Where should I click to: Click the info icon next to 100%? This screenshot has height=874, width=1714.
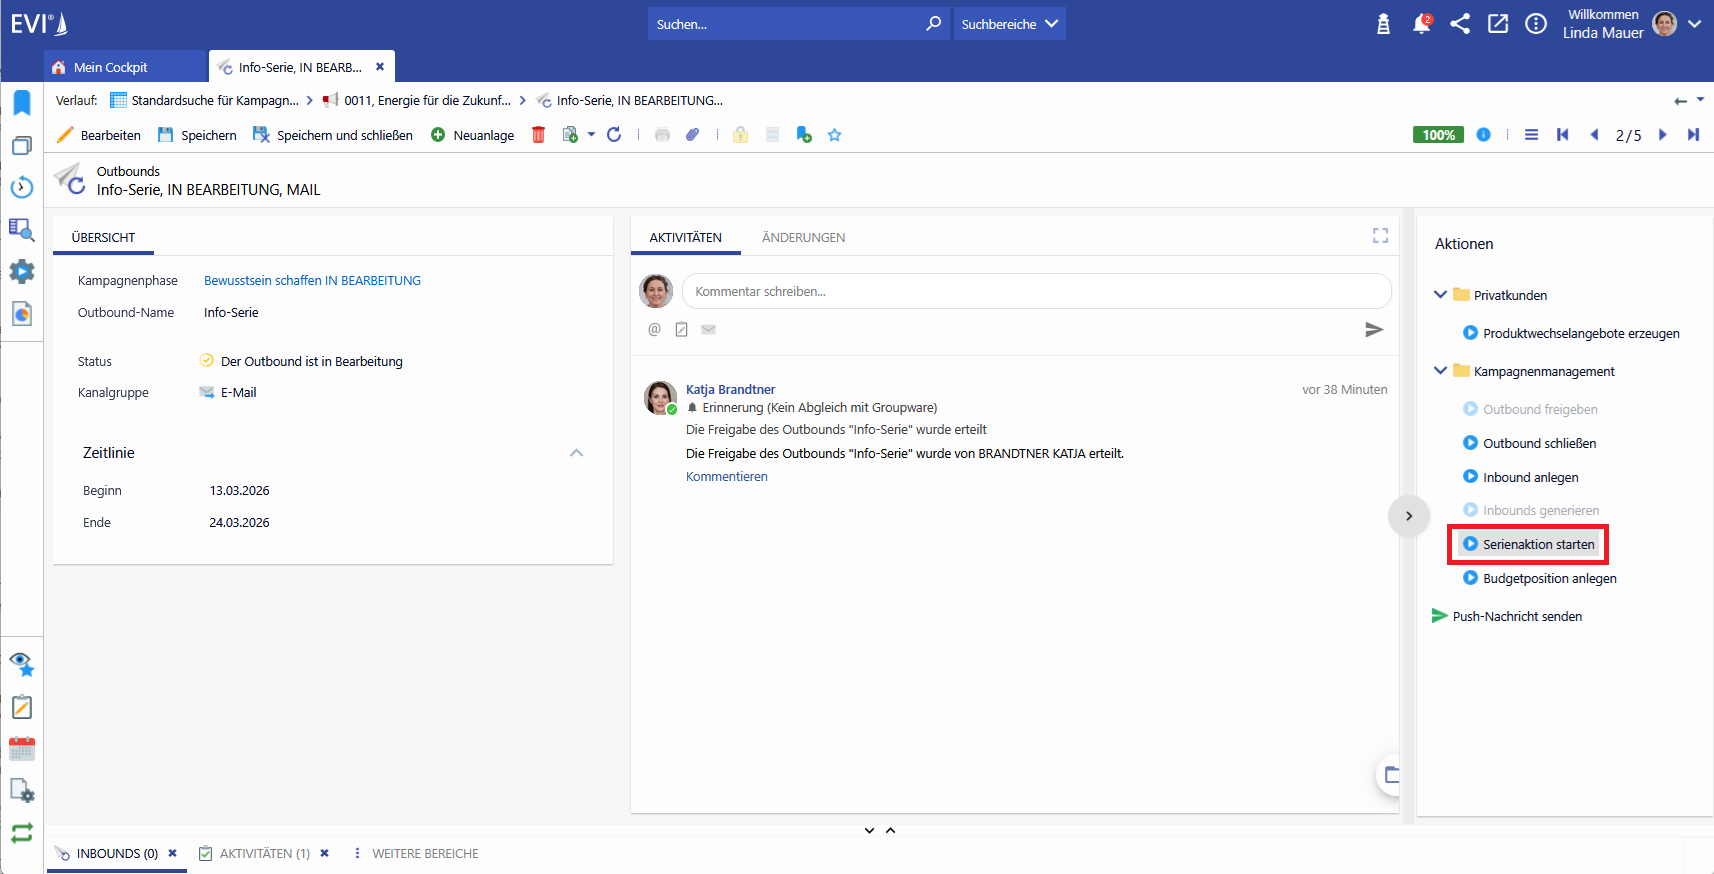point(1483,135)
